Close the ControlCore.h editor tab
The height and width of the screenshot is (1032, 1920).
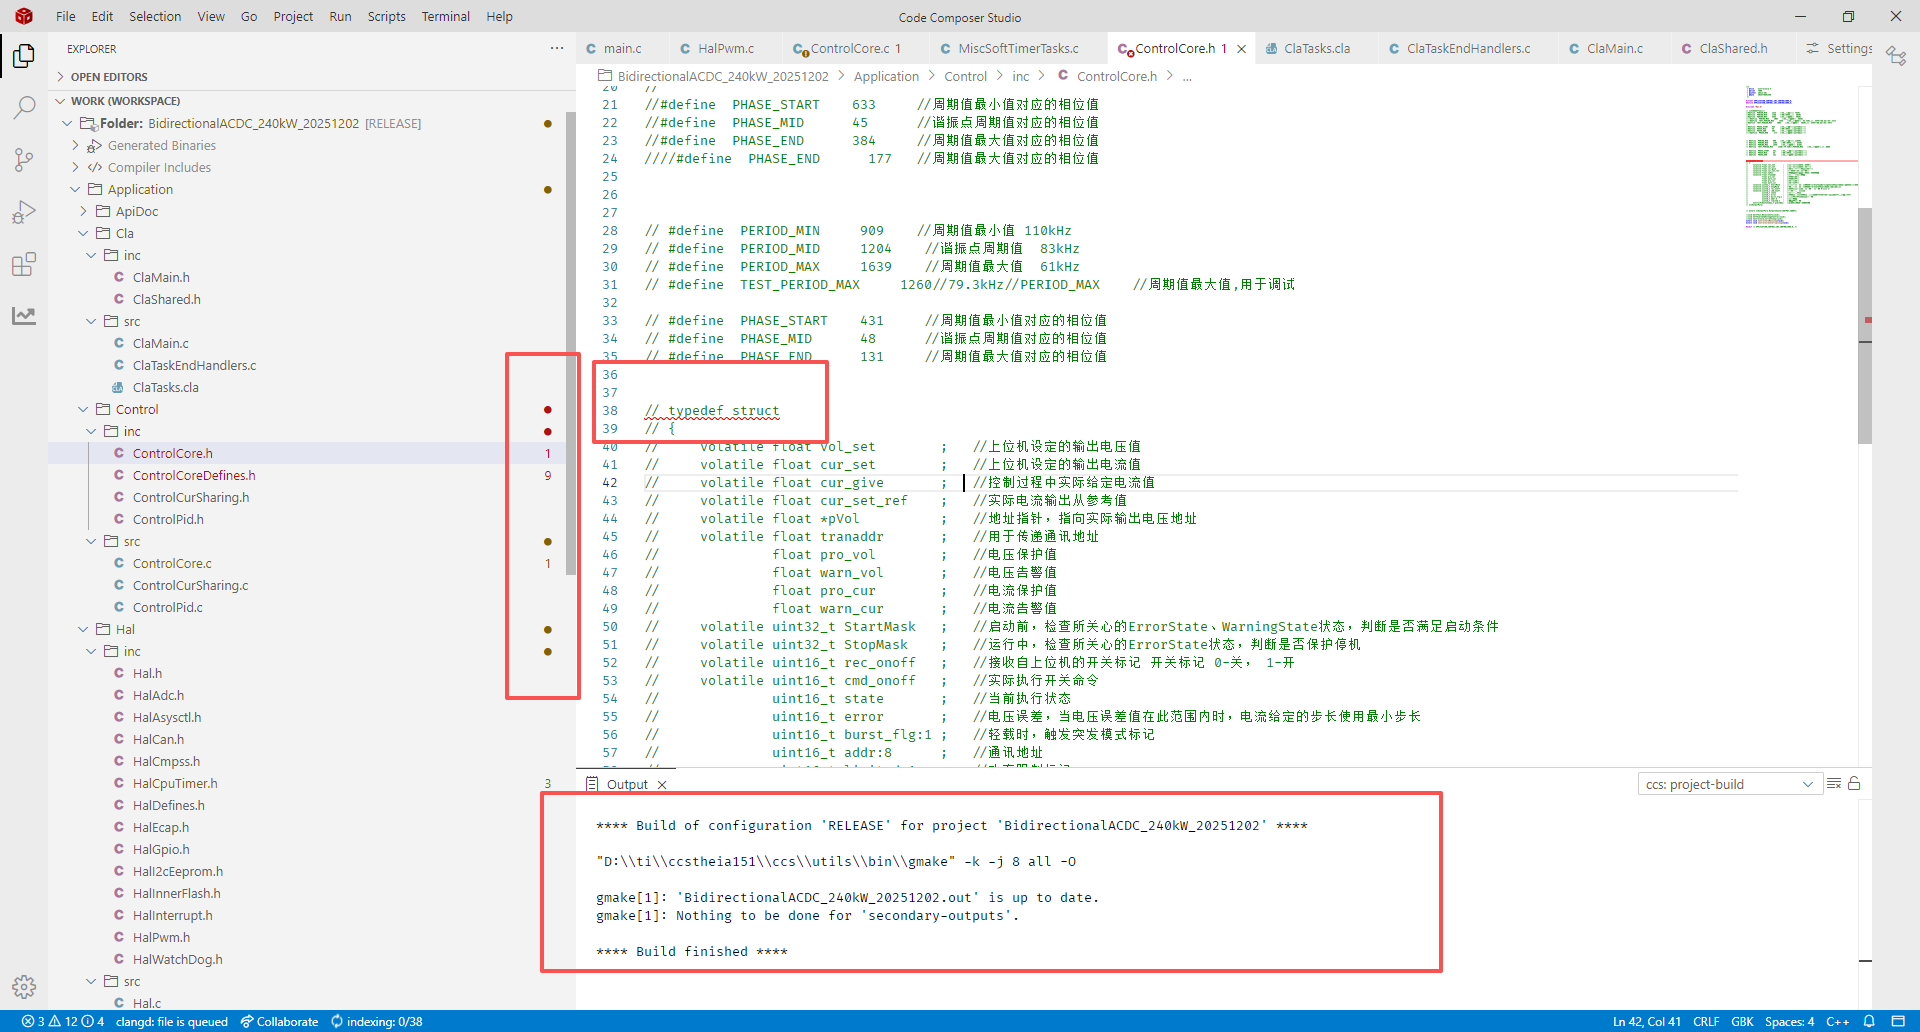pos(1242,49)
